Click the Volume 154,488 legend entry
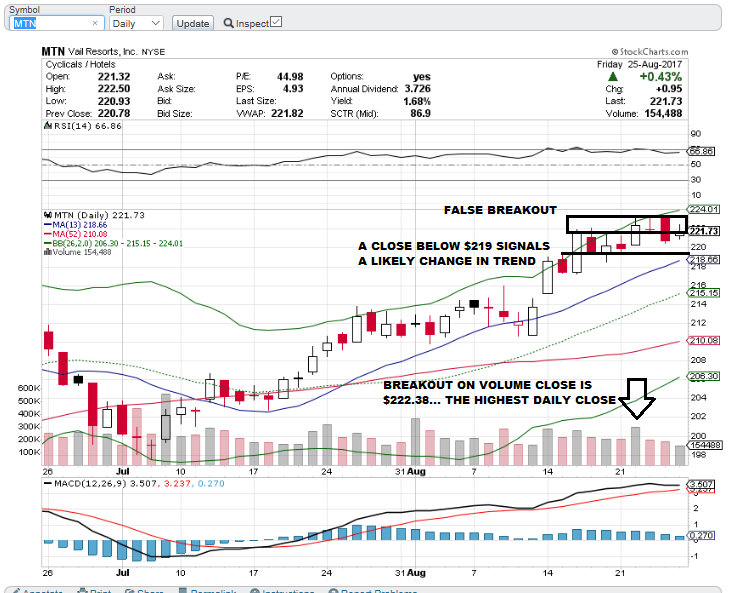The height and width of the screenshot is (593, 741). [x=82, y=252]
